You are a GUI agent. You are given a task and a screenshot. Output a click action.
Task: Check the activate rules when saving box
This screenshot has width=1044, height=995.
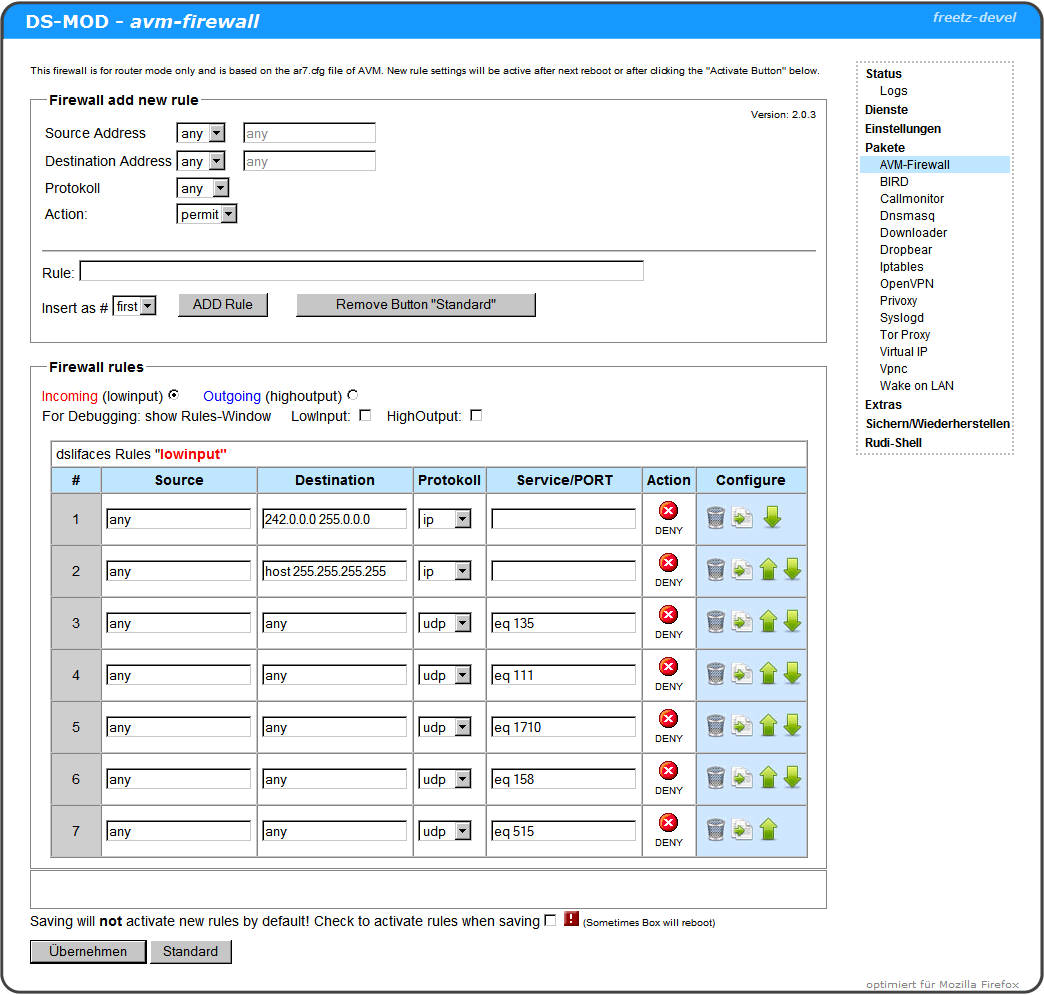tap(550, 920)
